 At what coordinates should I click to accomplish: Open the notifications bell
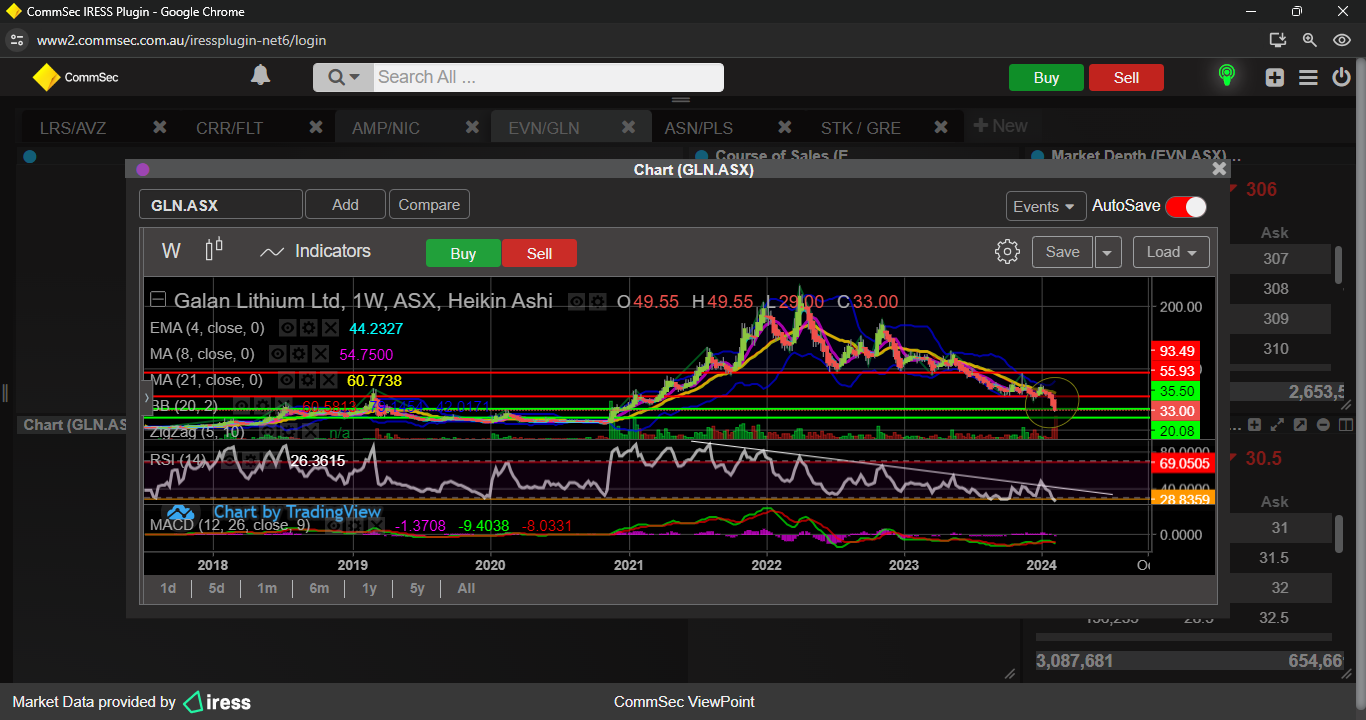point(260,76)
